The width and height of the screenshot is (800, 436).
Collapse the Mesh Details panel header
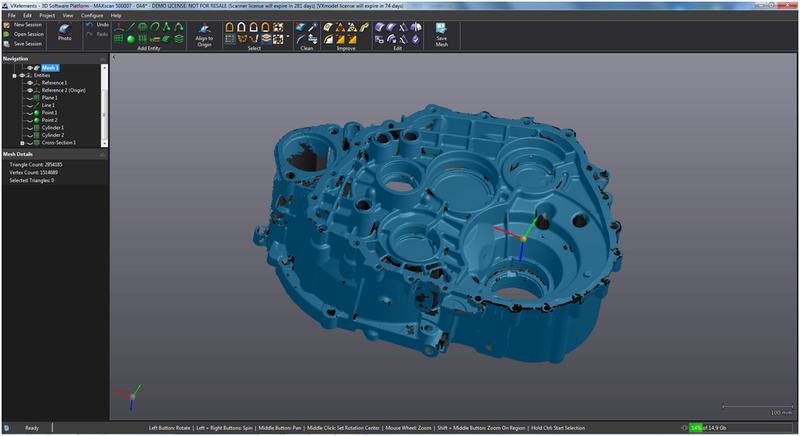click(101, 155)
